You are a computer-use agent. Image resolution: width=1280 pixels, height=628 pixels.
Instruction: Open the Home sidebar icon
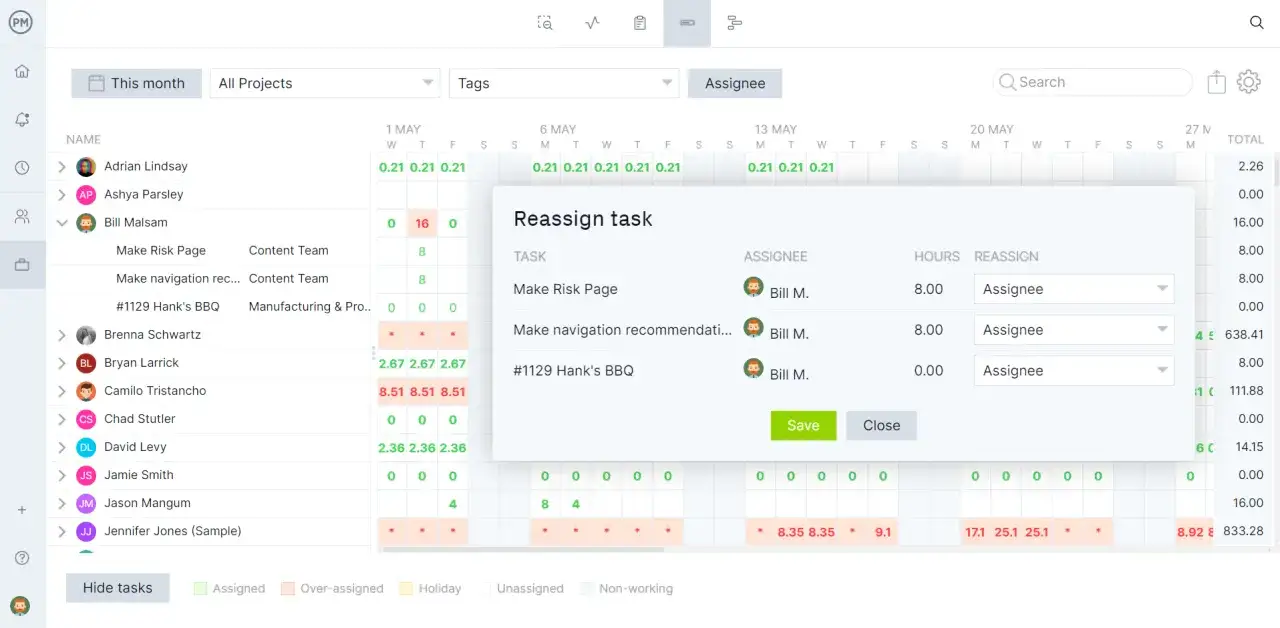pos(22,72)
